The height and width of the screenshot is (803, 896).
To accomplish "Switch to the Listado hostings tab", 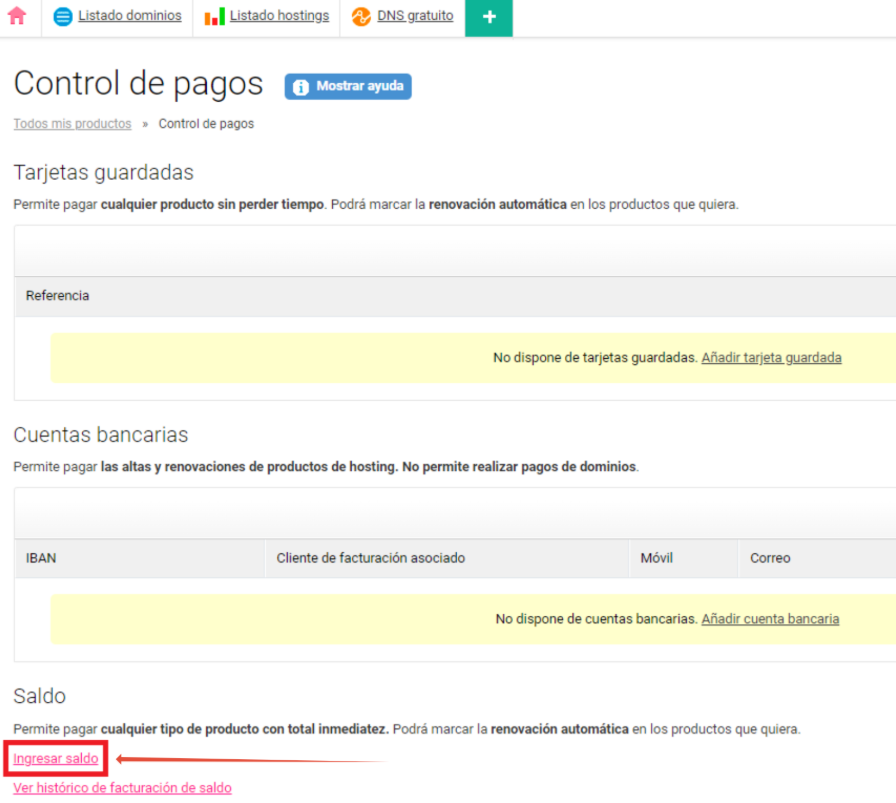I will (279, 16).
